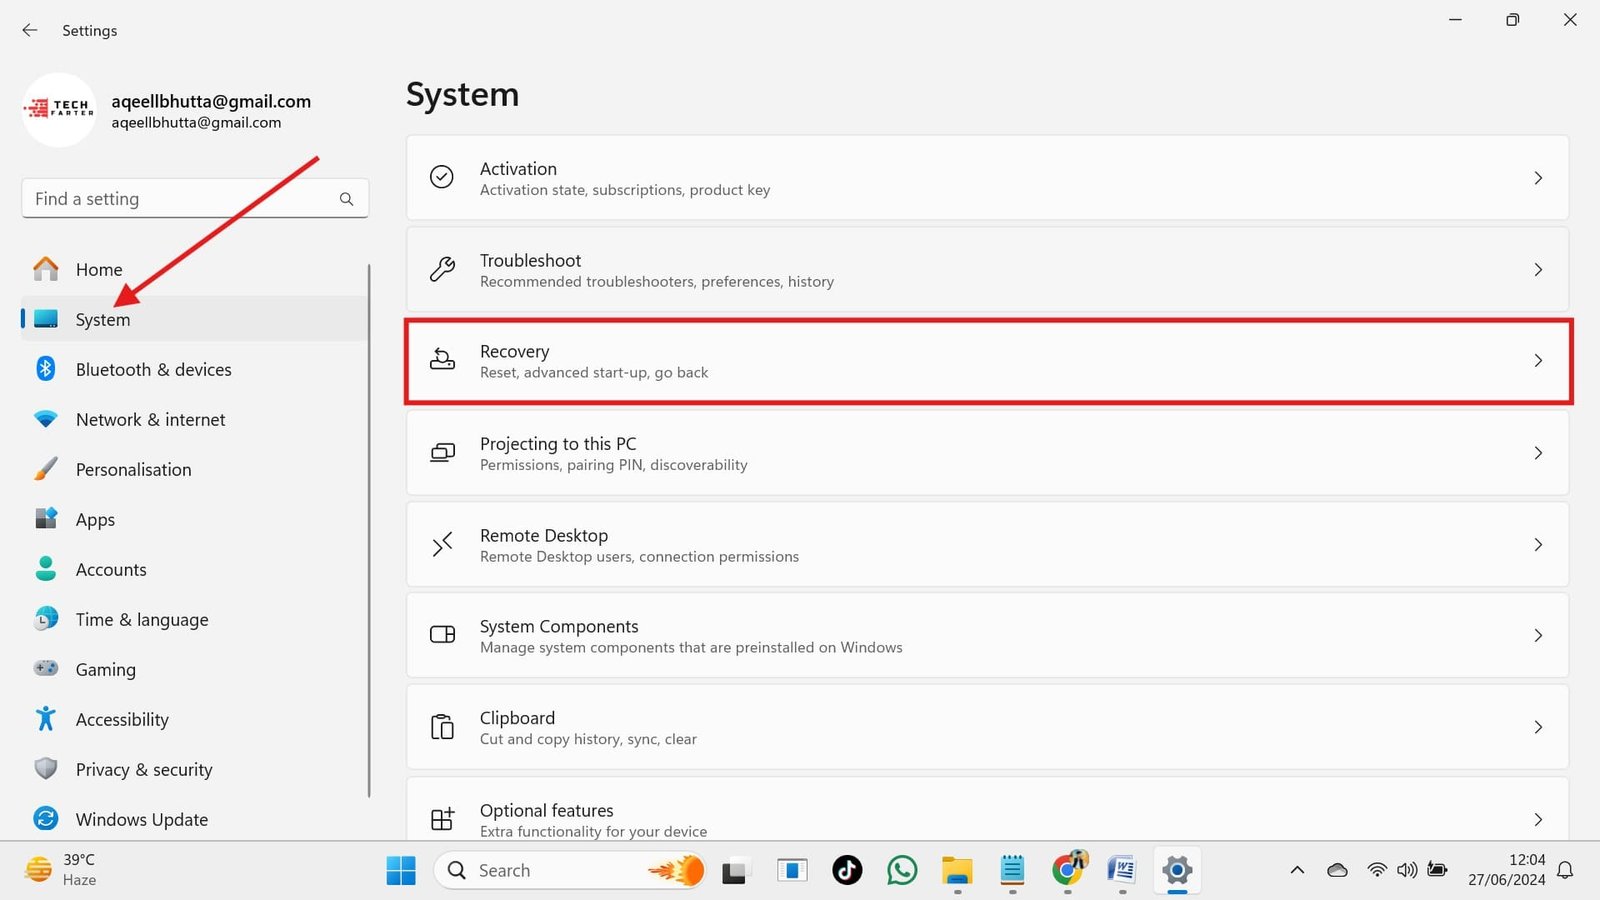
Task: Open Accounts settings
Action: 111,569
